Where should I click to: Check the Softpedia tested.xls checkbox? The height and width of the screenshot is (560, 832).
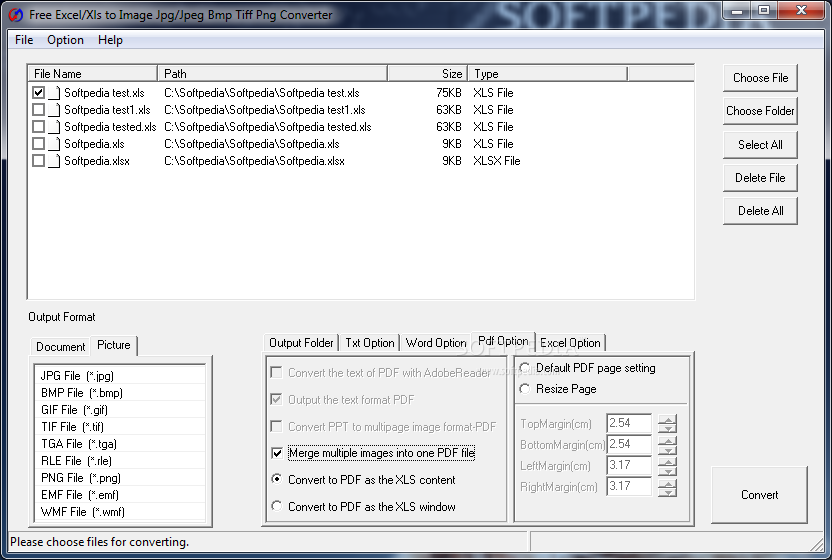[38, 127]
